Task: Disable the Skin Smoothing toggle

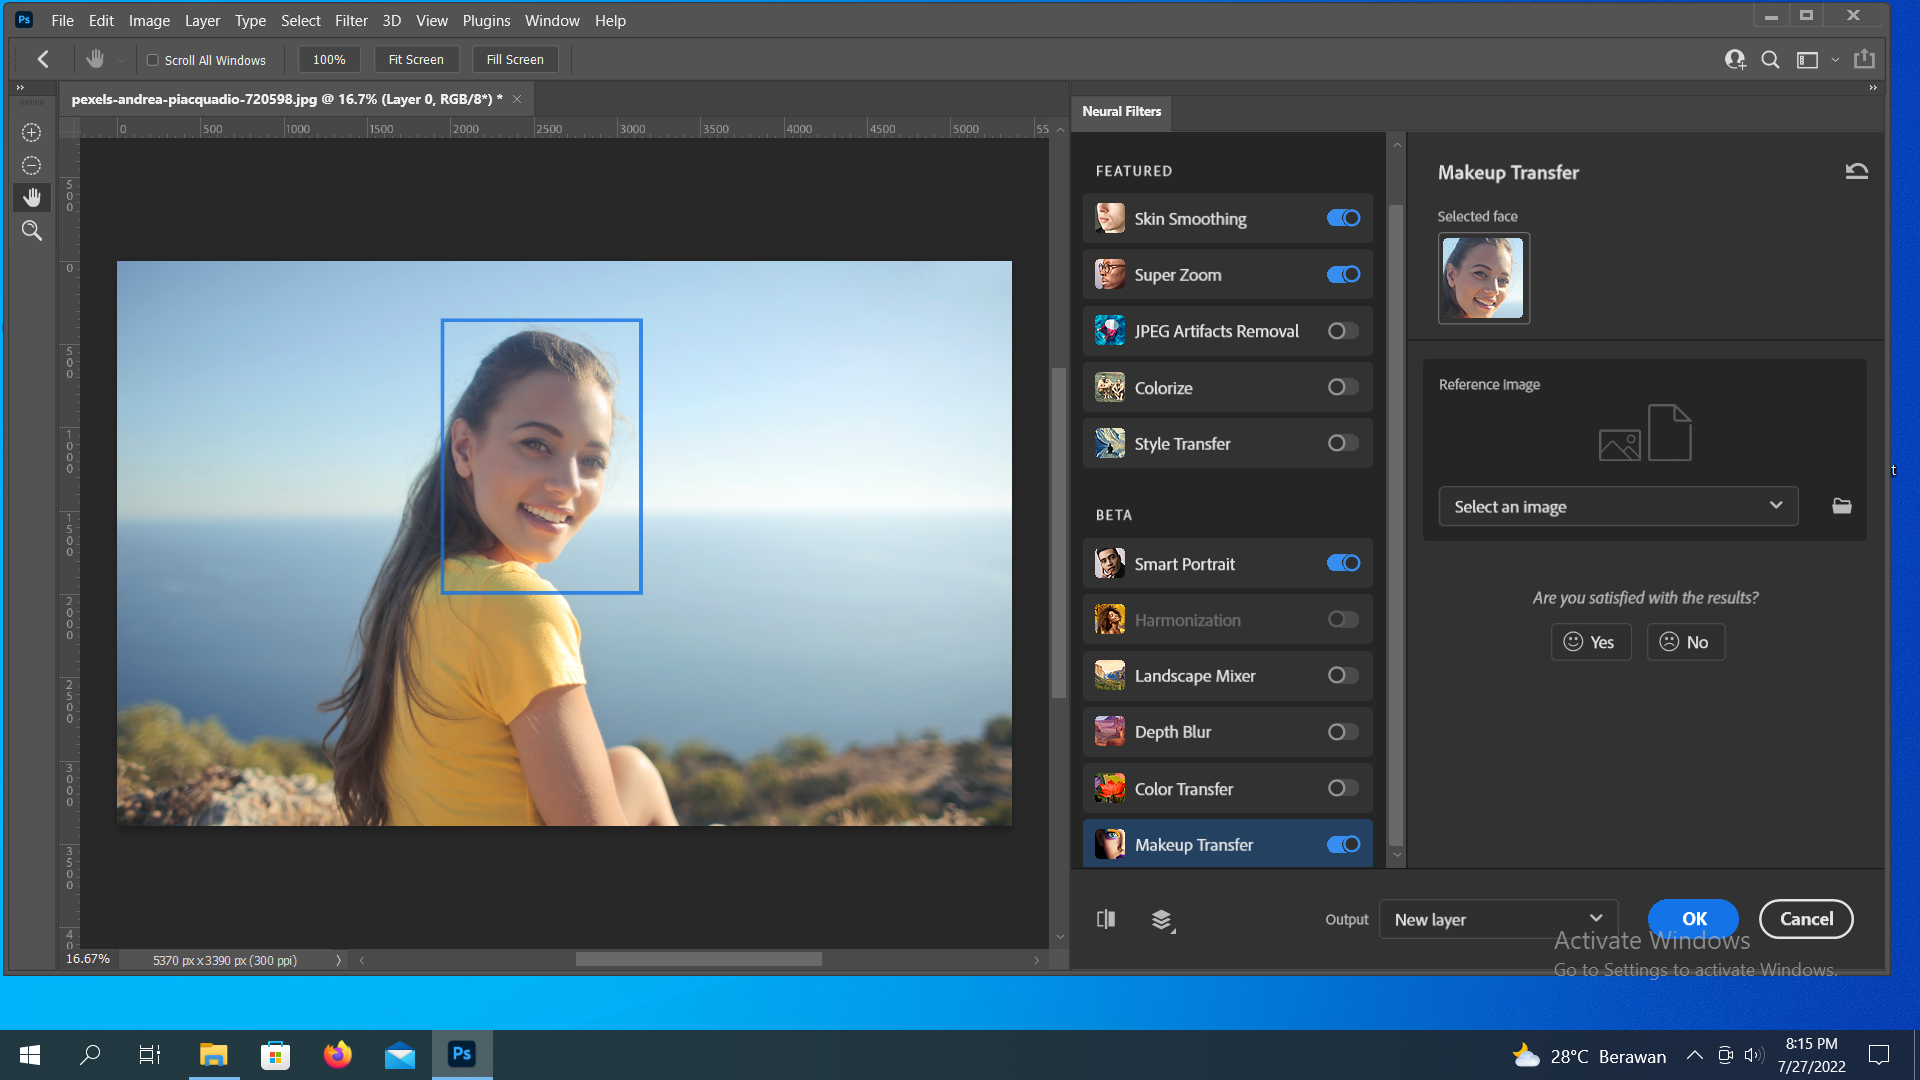Action: [x=1343, y=218]
